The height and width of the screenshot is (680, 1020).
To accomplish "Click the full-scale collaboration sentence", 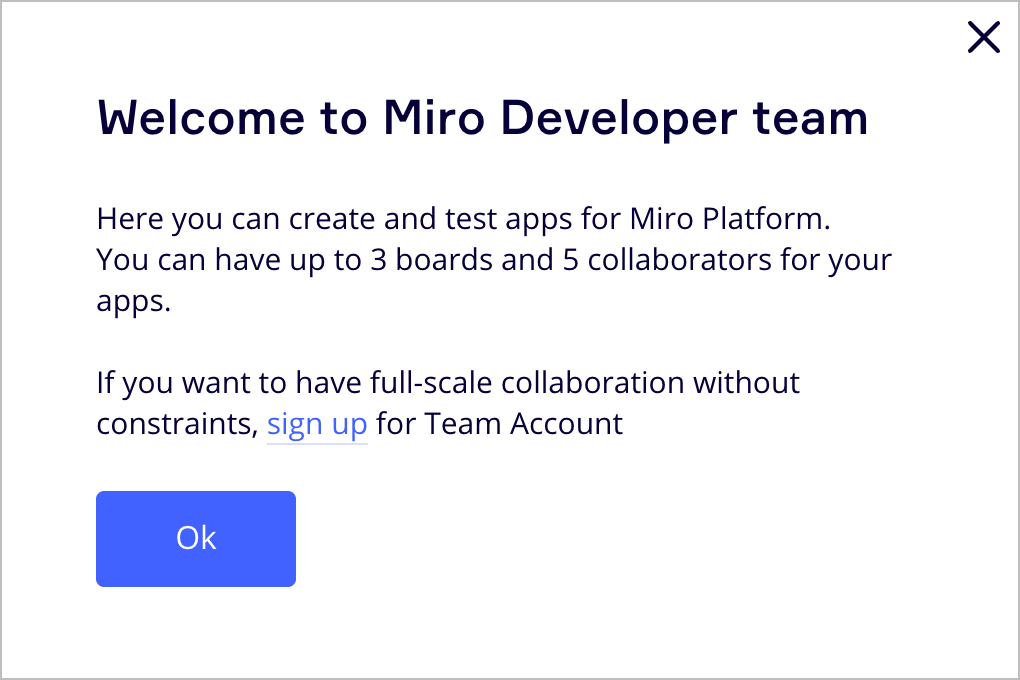I will [x=447, y=382].
